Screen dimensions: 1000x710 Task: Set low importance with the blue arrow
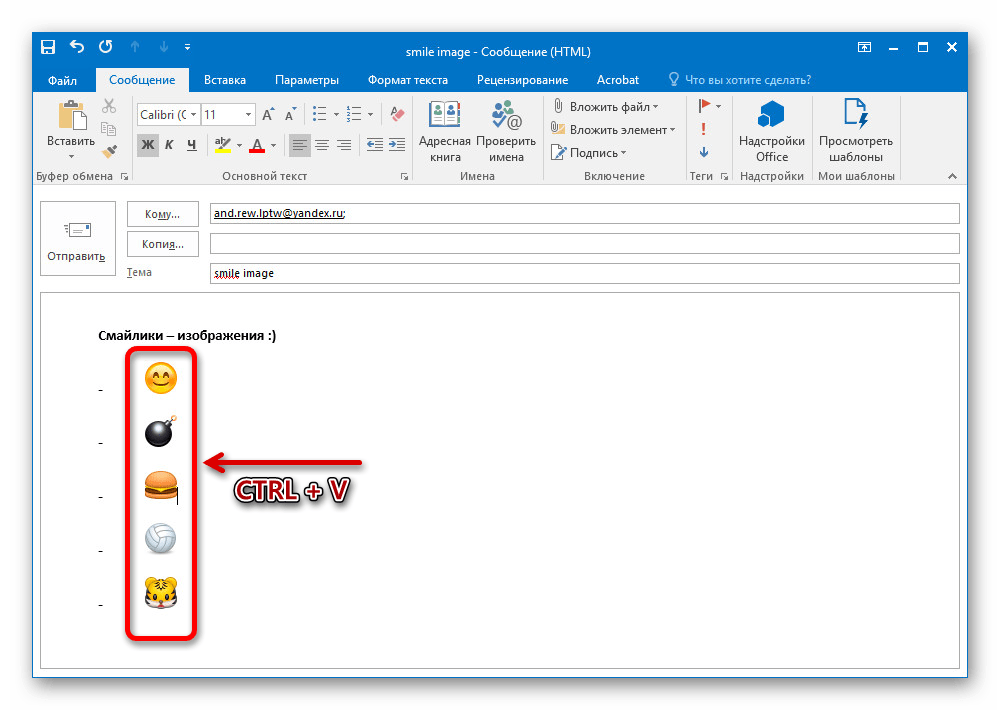point(703,152)
